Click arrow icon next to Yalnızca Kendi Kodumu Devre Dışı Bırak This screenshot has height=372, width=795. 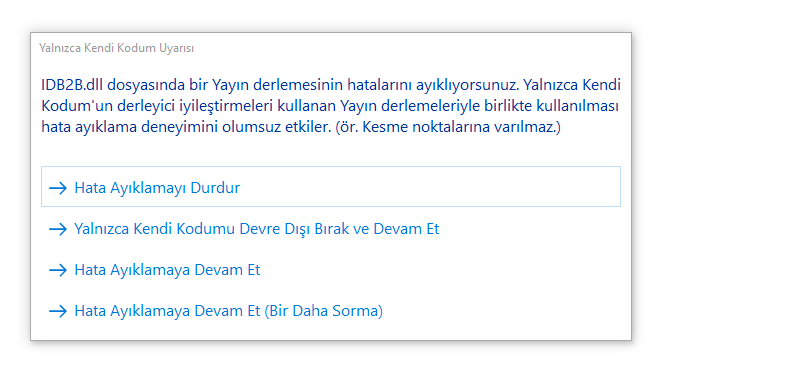click(x=58, y=229)
